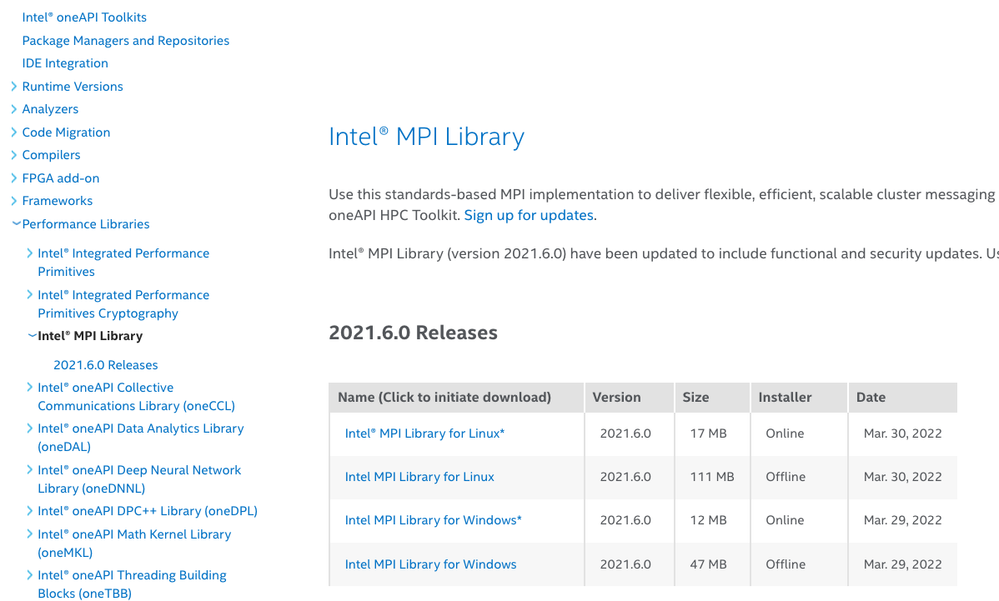Expand the Analyzers section chevron
The width and height of the screenshot is (999, 601).
[14, 109]
